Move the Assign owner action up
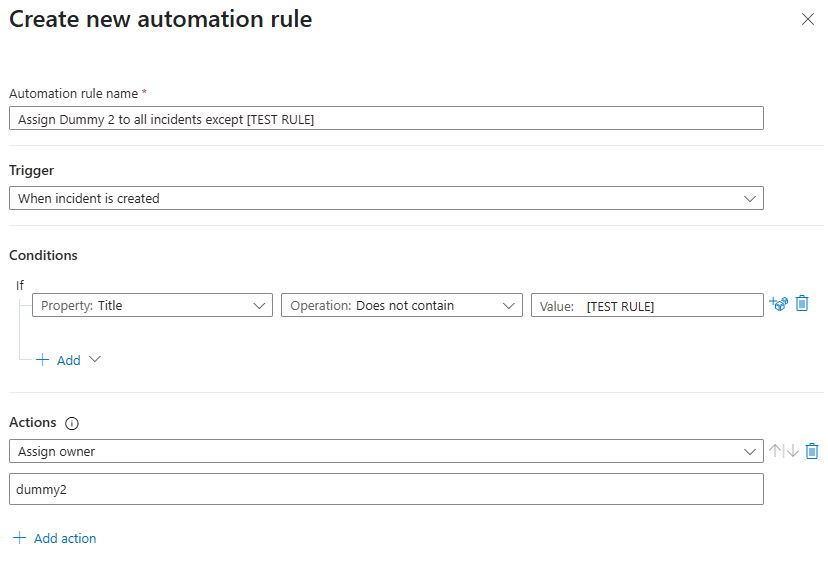The height and width of the screenshot is (564, 828). click(775, 451)
